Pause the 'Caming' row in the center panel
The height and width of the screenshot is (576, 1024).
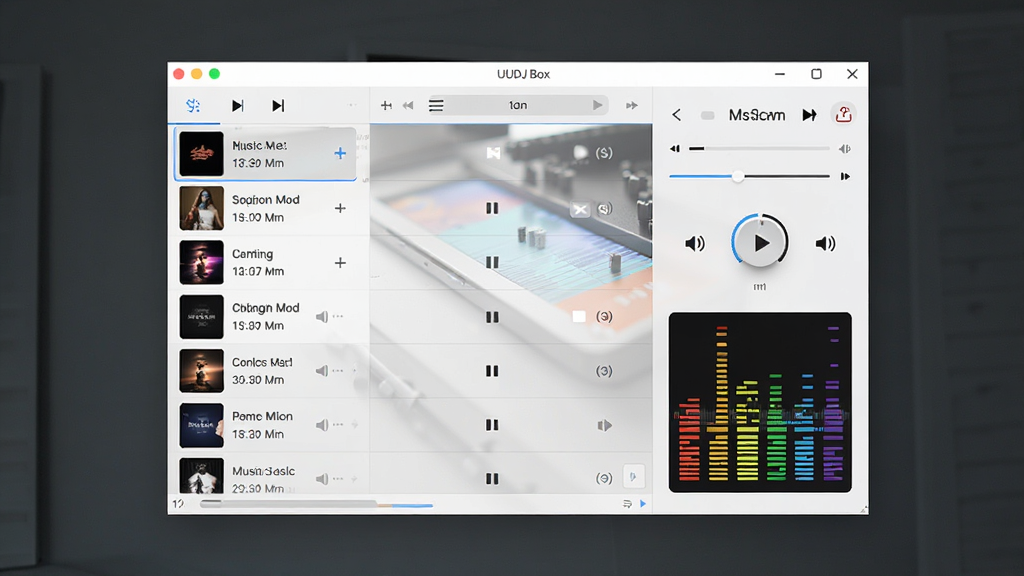[x=492, y=263]
